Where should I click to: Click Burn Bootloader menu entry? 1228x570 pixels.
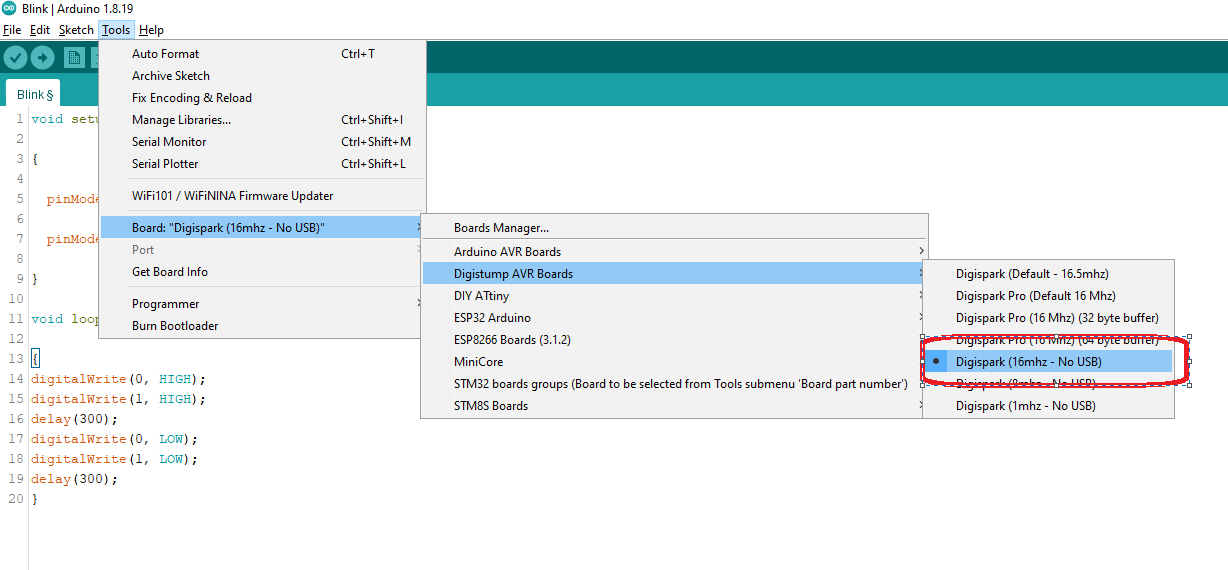coord(263,326)
